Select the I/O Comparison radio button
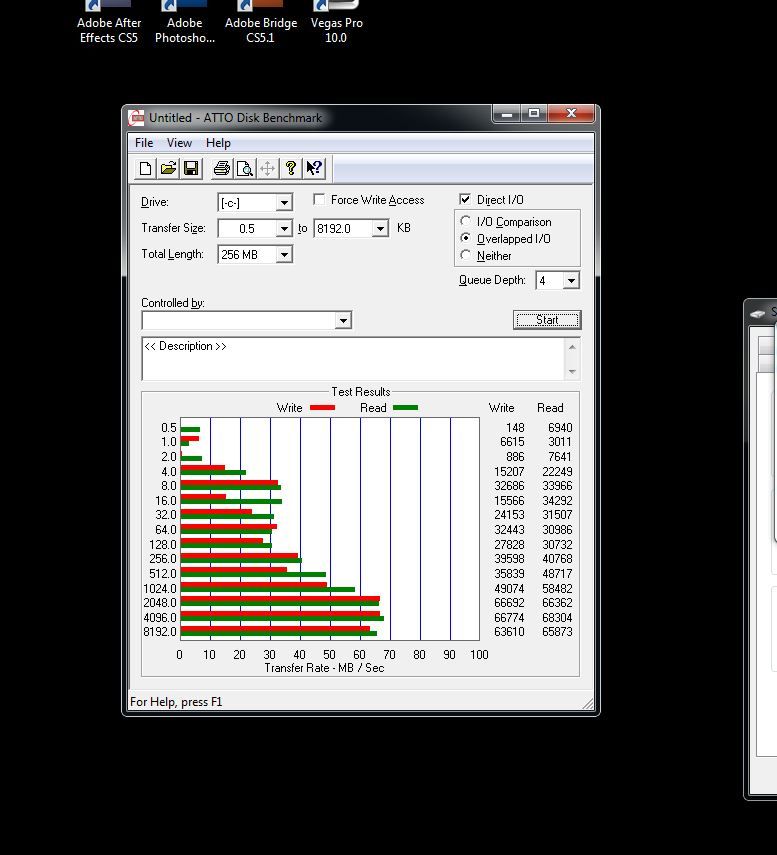The width and height of the screenshot is (777, 855). [x=466, y=222]
